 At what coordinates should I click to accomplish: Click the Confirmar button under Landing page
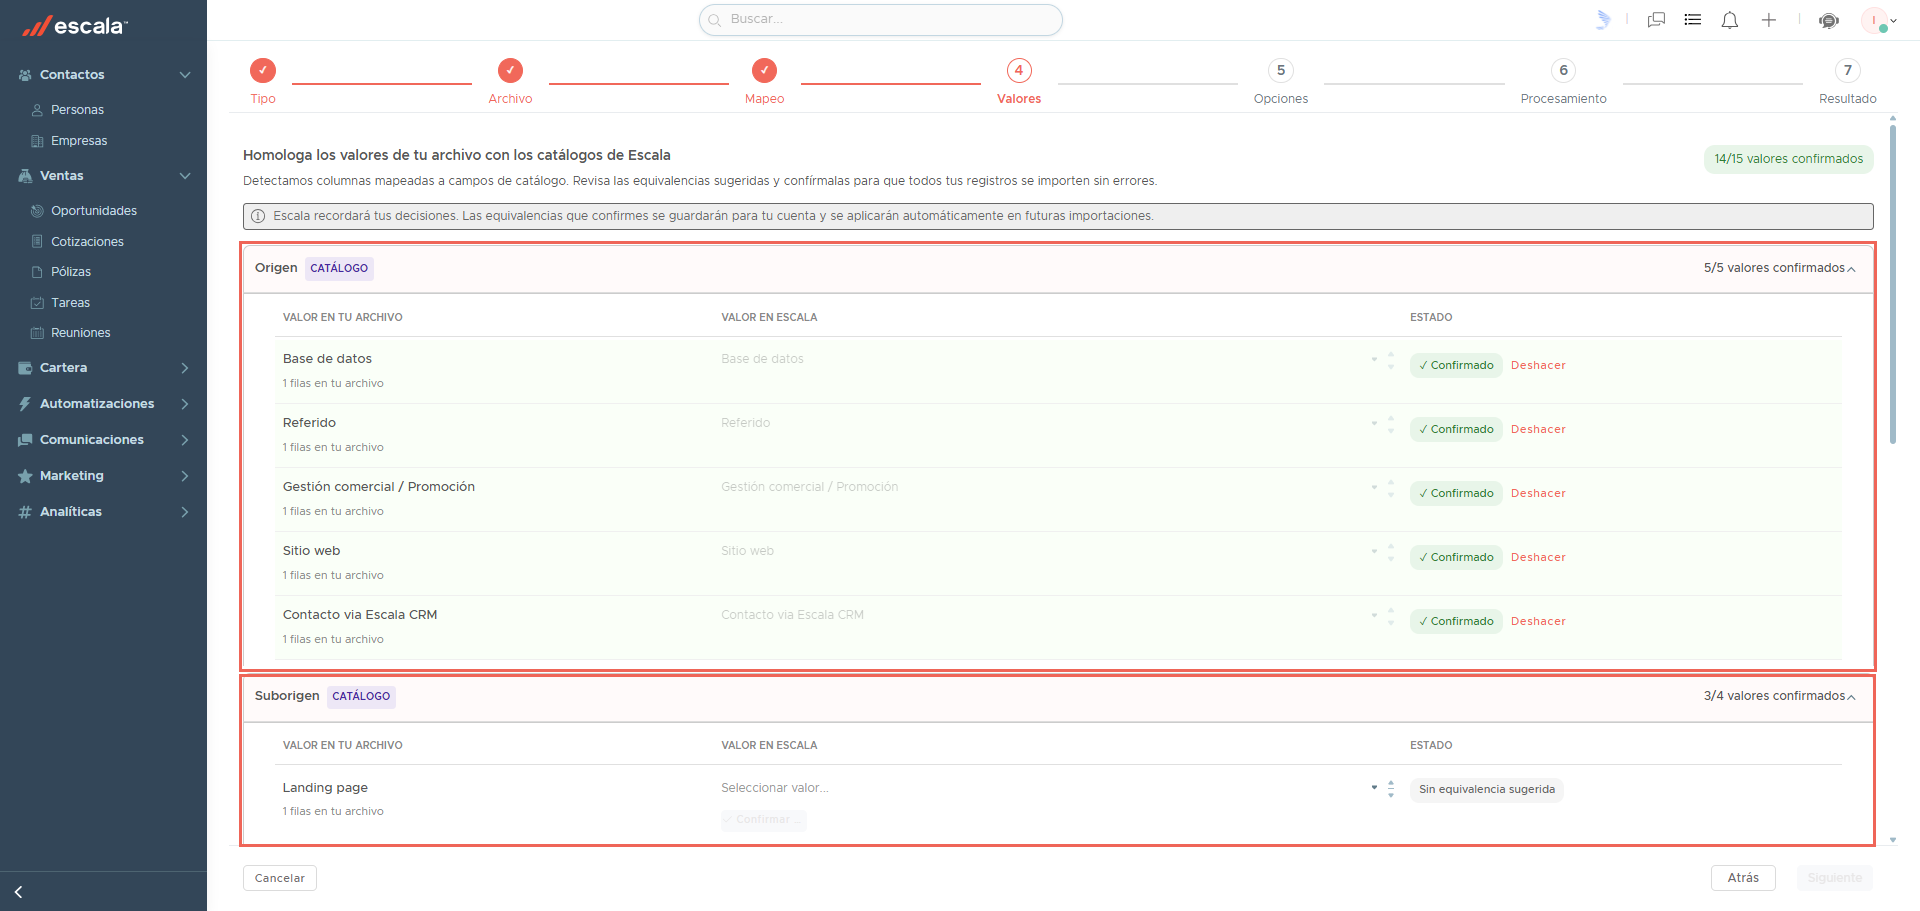coord(764,820)
